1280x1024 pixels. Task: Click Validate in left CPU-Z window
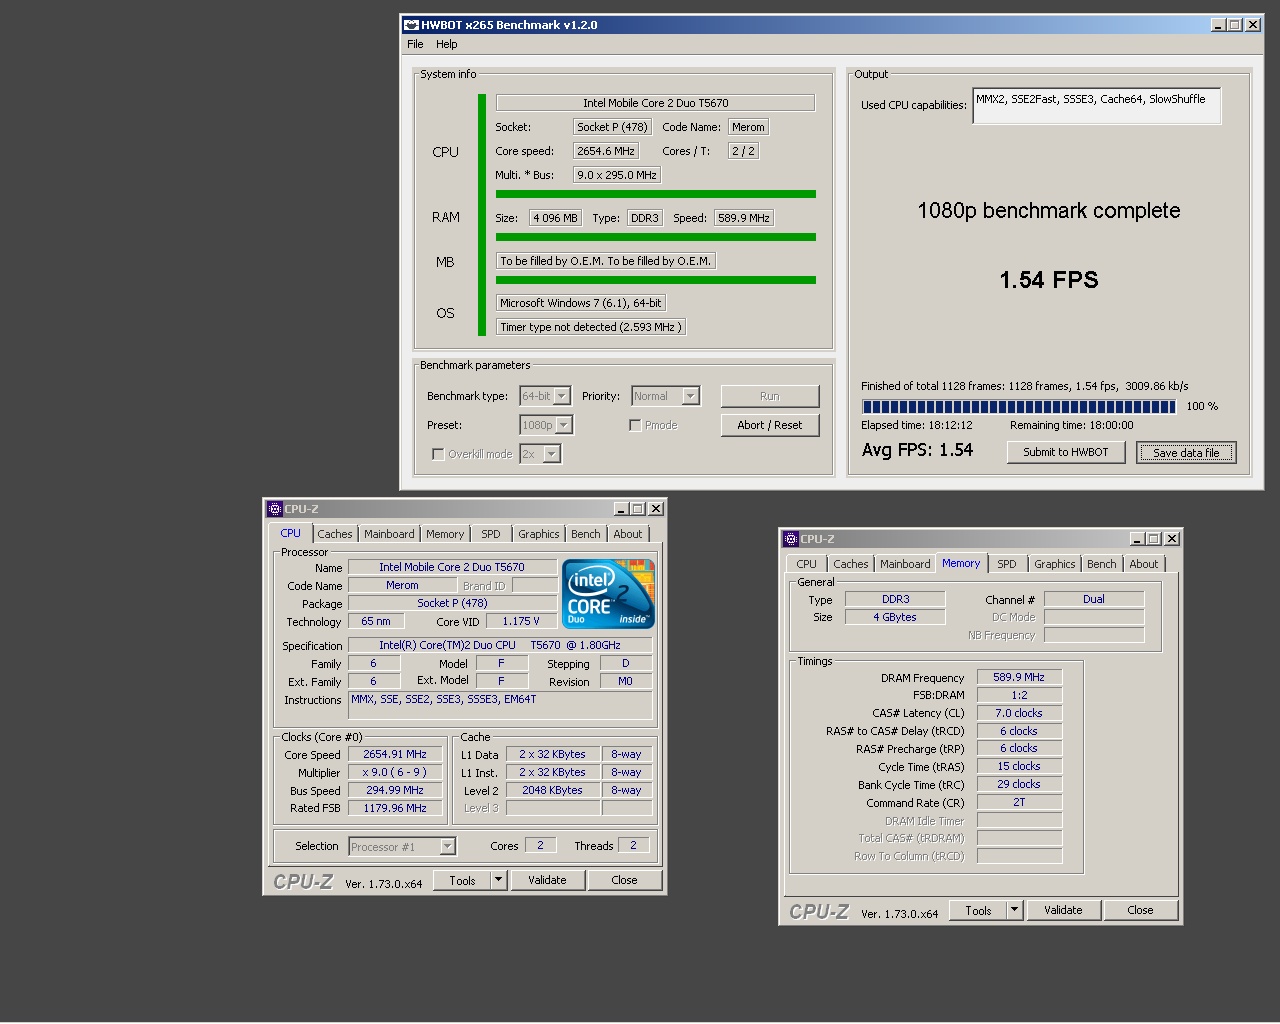coord(547,880)
